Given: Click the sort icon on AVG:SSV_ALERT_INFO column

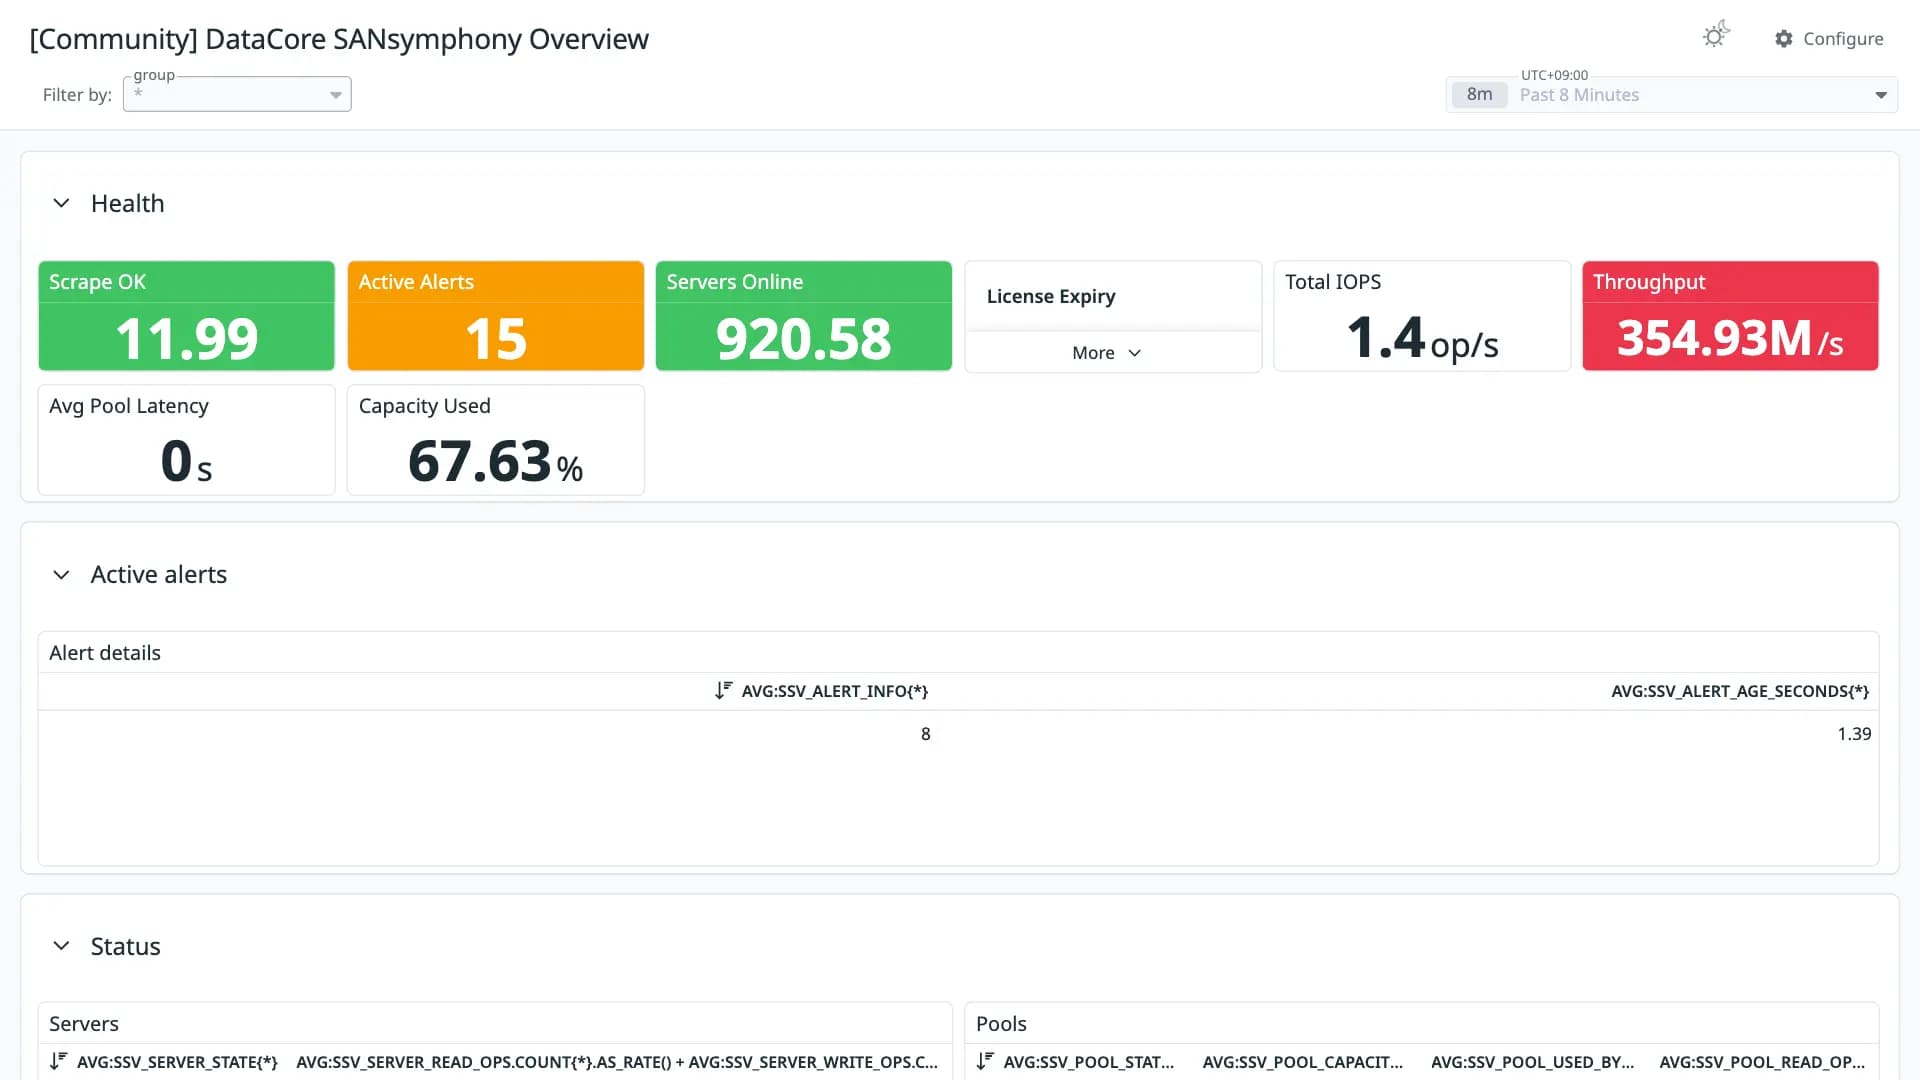Looking at the screenshot, I should (723, 691).
